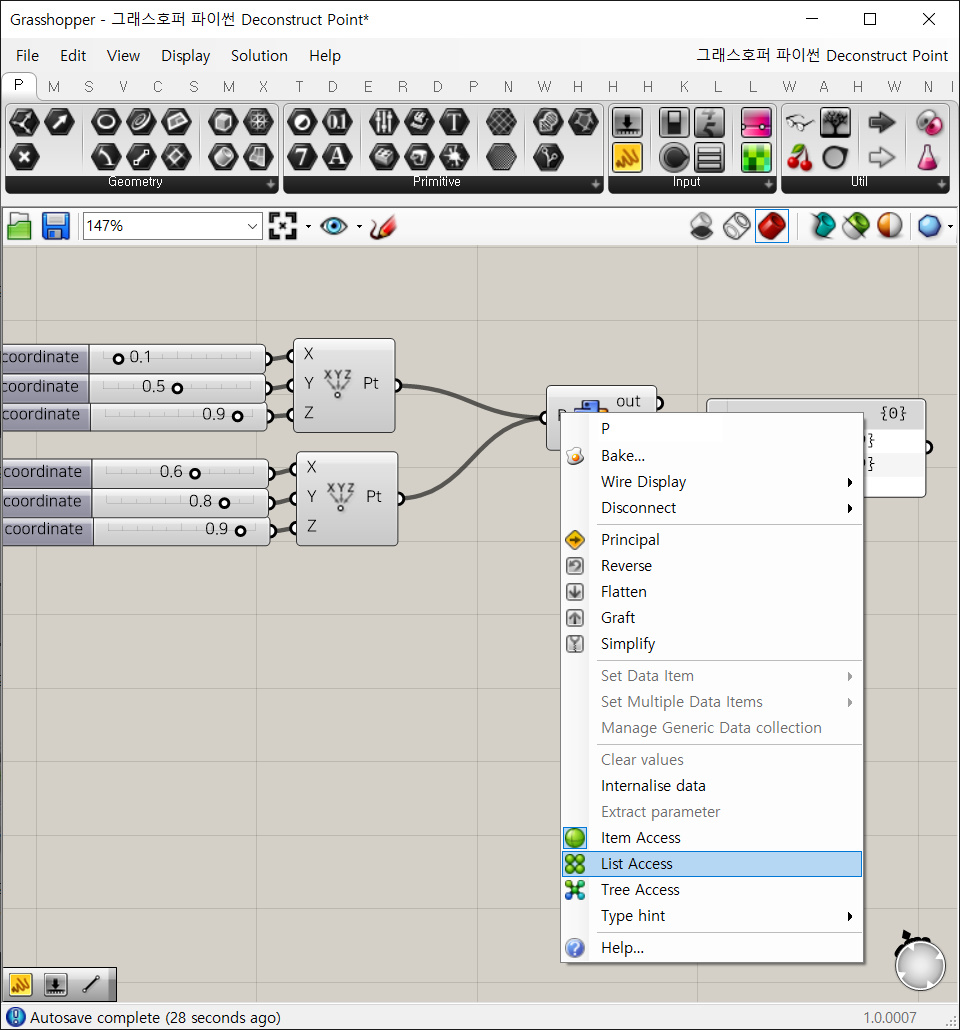This screenshot has width=960, height=1030.
Task: Expand the Input panel plus button
Action: pos(769,185)
